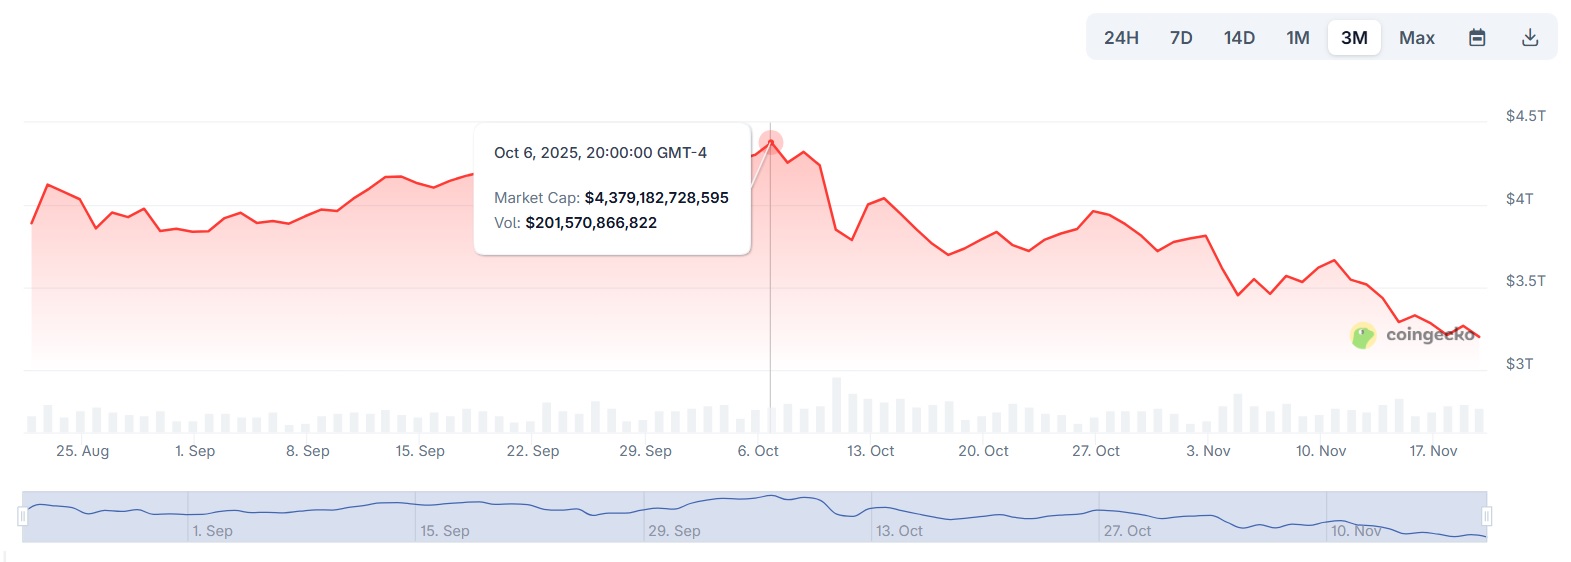Viewport: 1571px width, 562px height.
Task: Click the Market Cap value in tooltip
Action: click(x=656, y=198)
